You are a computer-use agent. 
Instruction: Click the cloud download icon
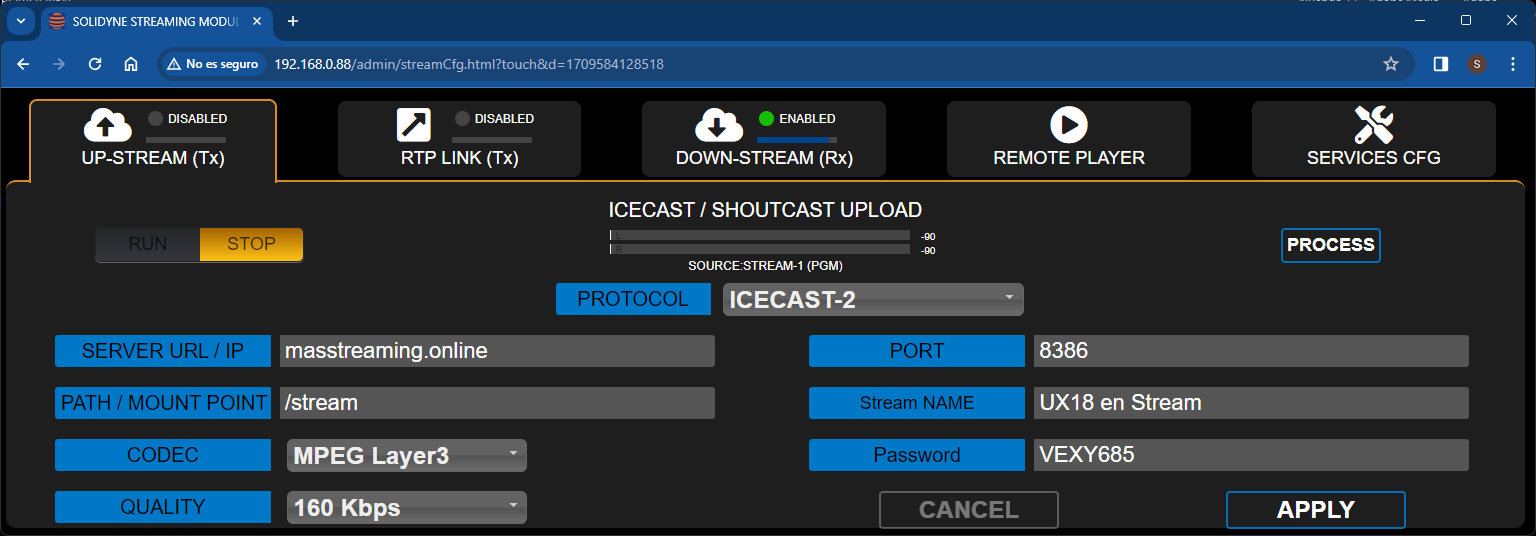(717, 125)
